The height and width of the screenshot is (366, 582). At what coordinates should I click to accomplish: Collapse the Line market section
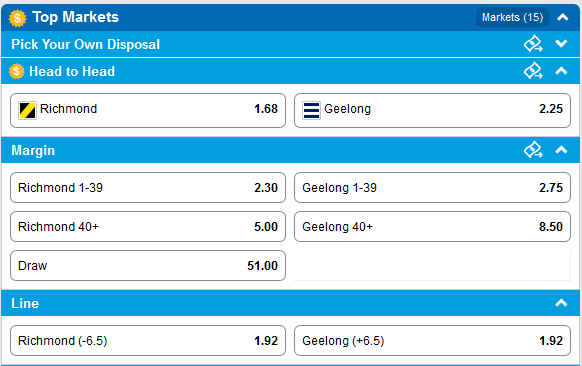point(561,303)
